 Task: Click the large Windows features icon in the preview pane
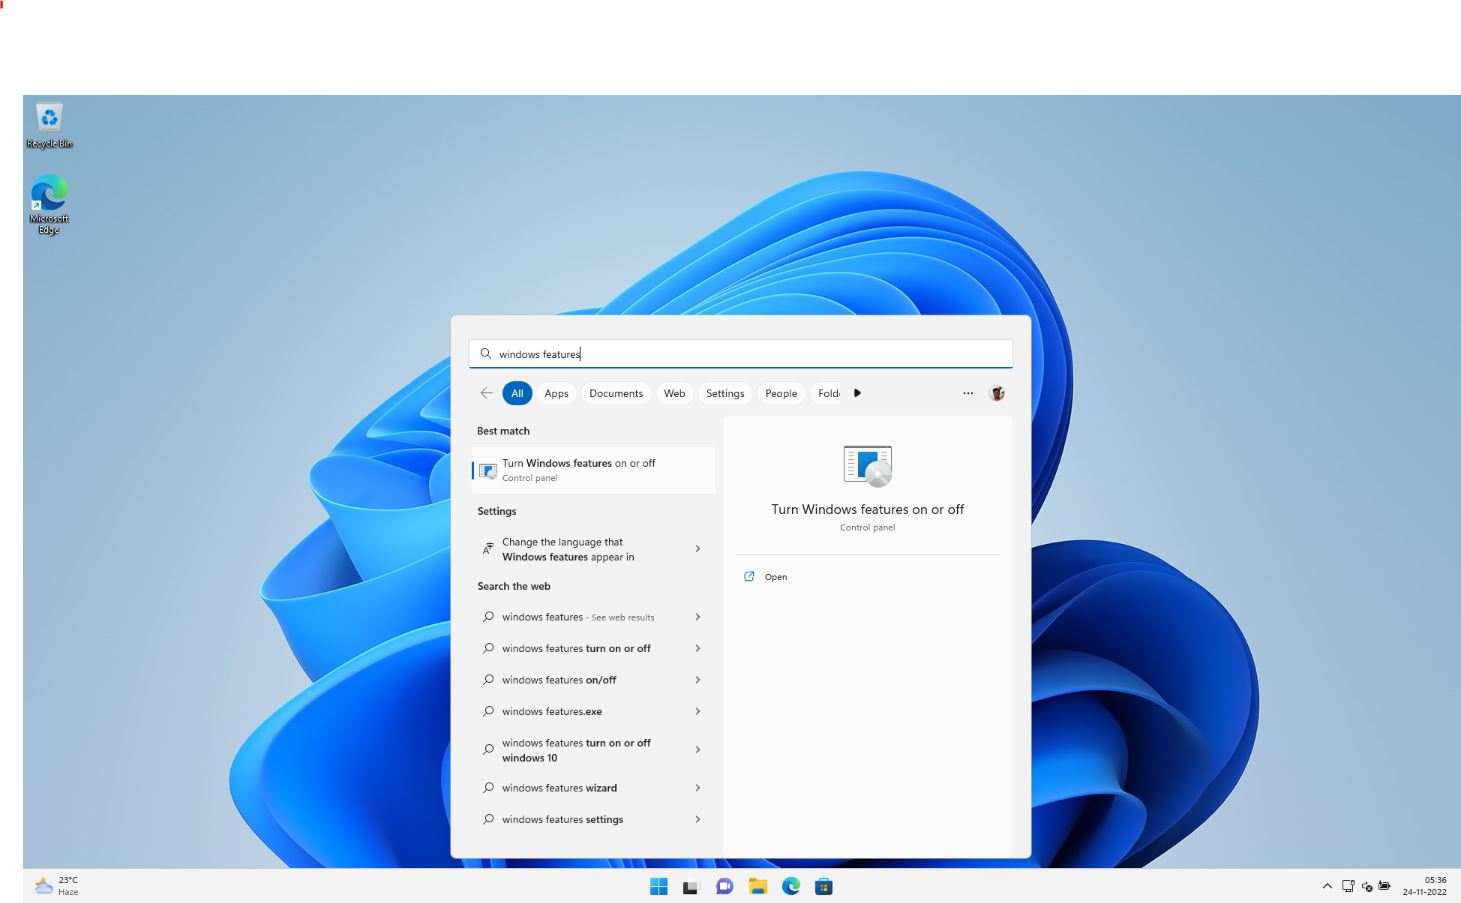click(x=868, y=466)
